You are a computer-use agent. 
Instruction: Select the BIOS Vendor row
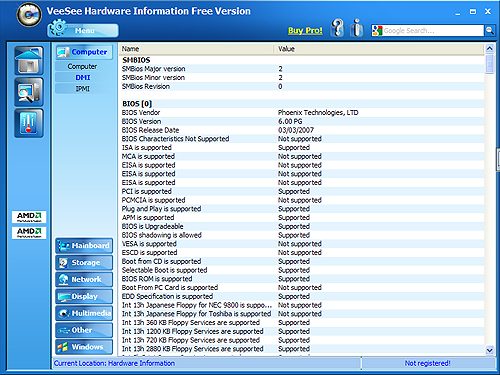[x=302, y=112]
